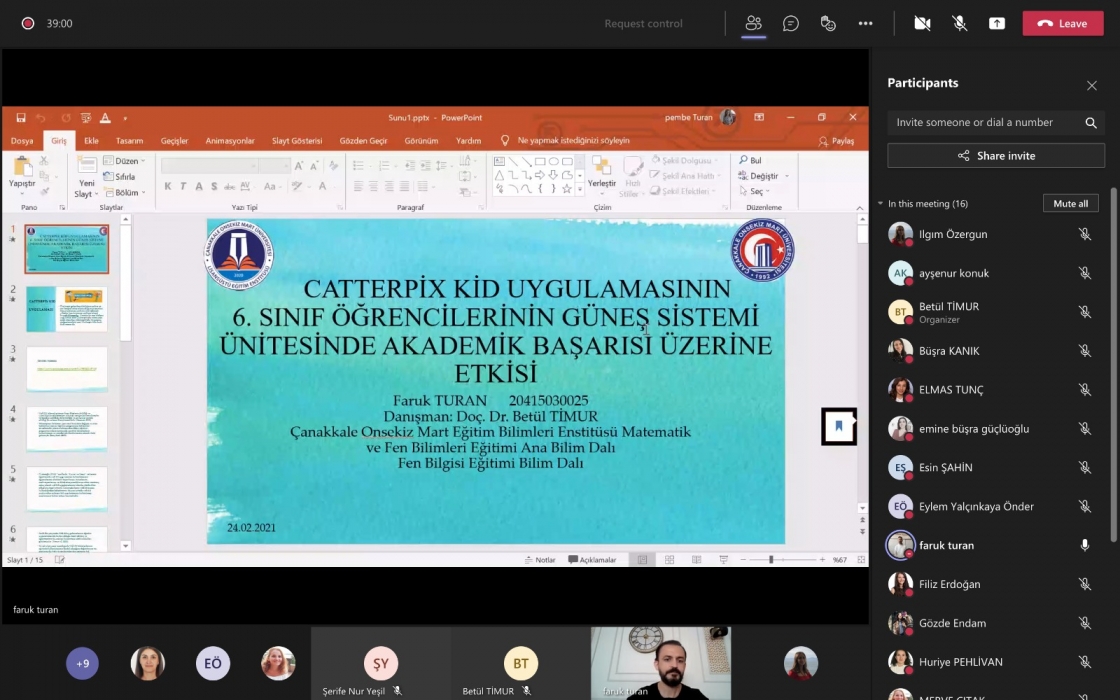Click the zoom in plus button
The width and height of the screenshot is (1120, 700).
(x=822, y=560)
